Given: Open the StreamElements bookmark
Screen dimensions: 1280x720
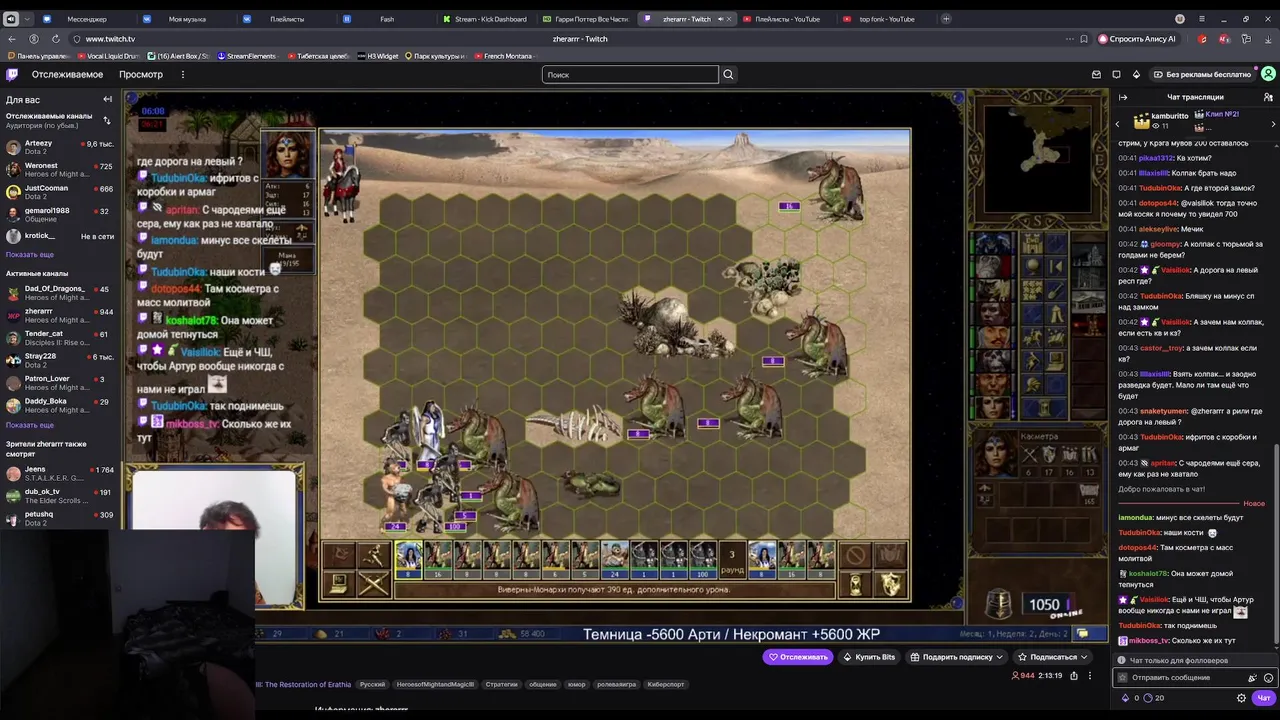Looking at the screenshot, I should click(x=247, y=56).
